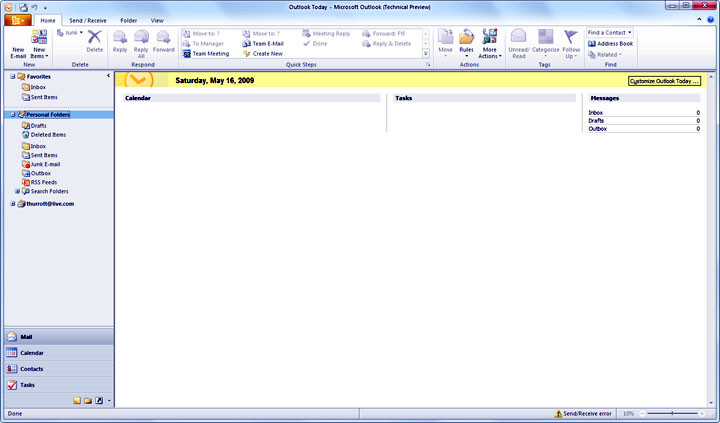Click the Send/Receive quick access icon

click(x=23, y=7)
